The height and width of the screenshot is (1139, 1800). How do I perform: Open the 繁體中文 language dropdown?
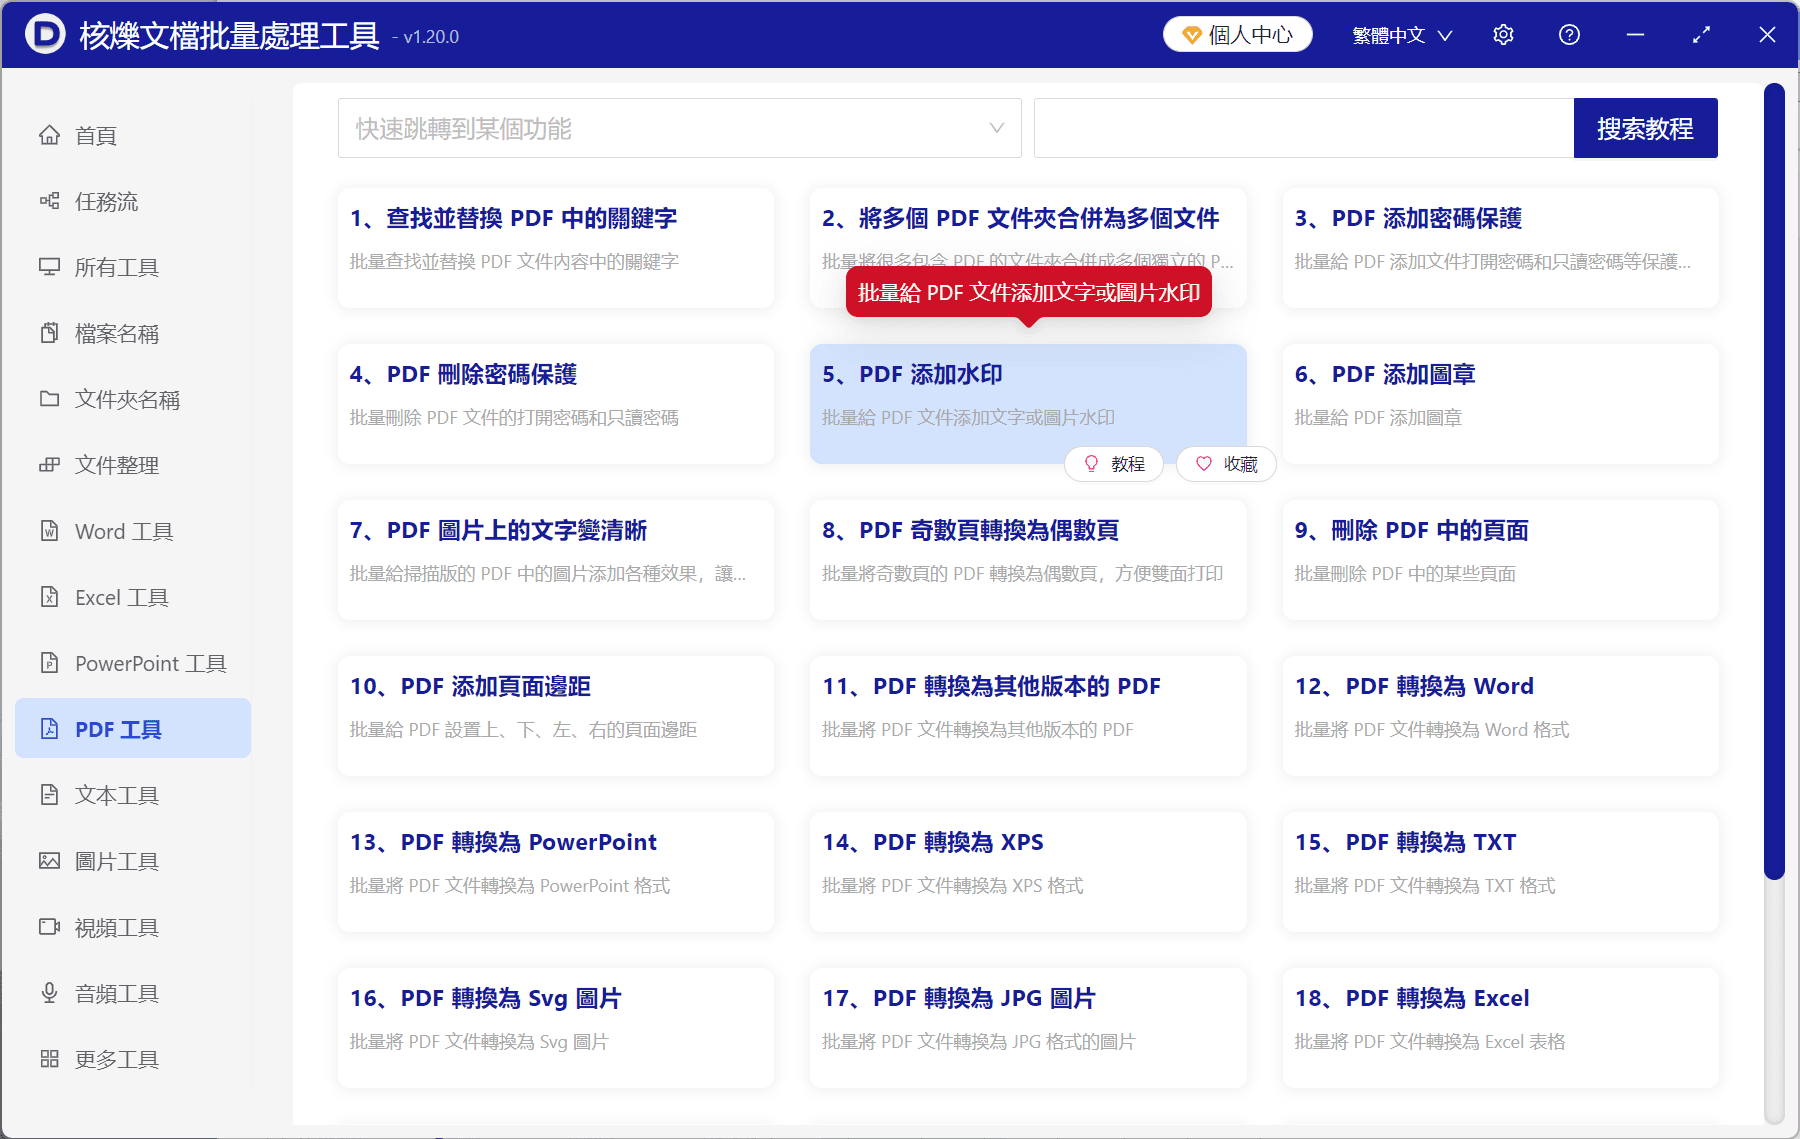[1400, 34]
